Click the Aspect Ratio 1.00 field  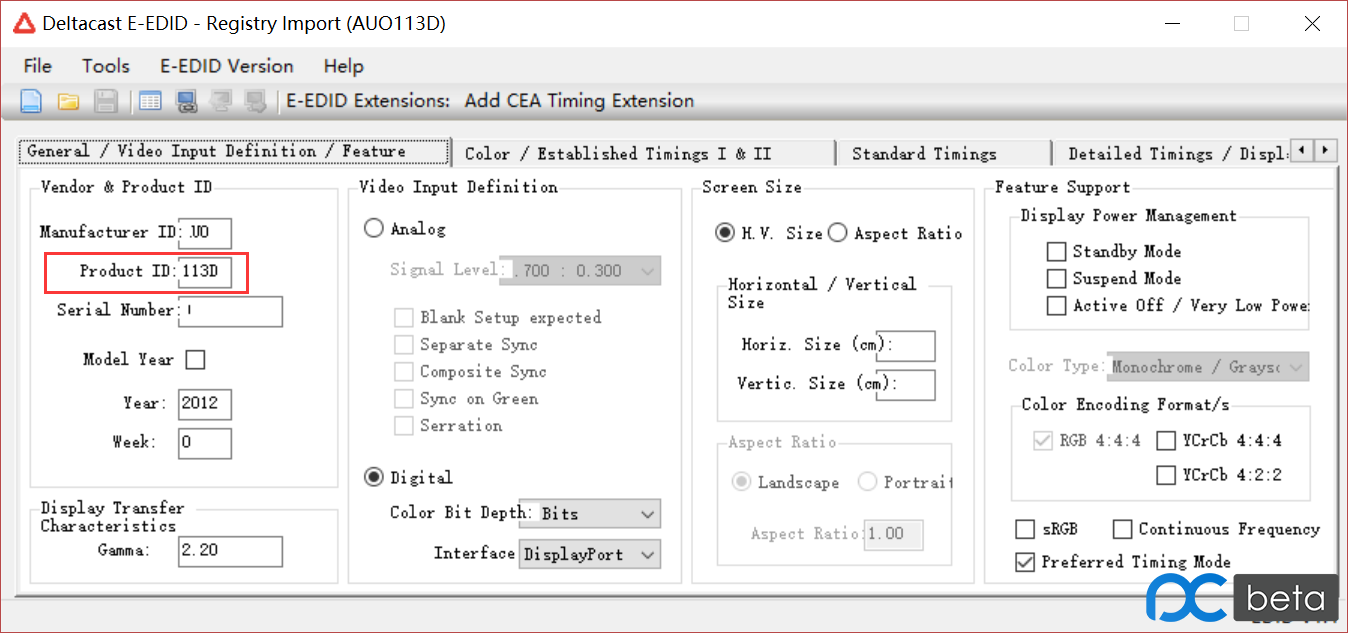(894, 534)
